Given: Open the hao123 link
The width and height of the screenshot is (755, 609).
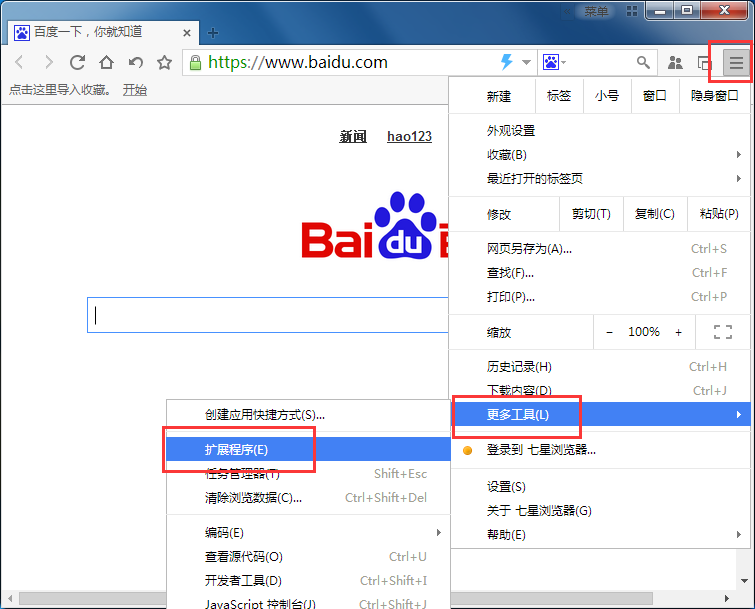Looking at the screenshot, I should [x=409, y=137].
